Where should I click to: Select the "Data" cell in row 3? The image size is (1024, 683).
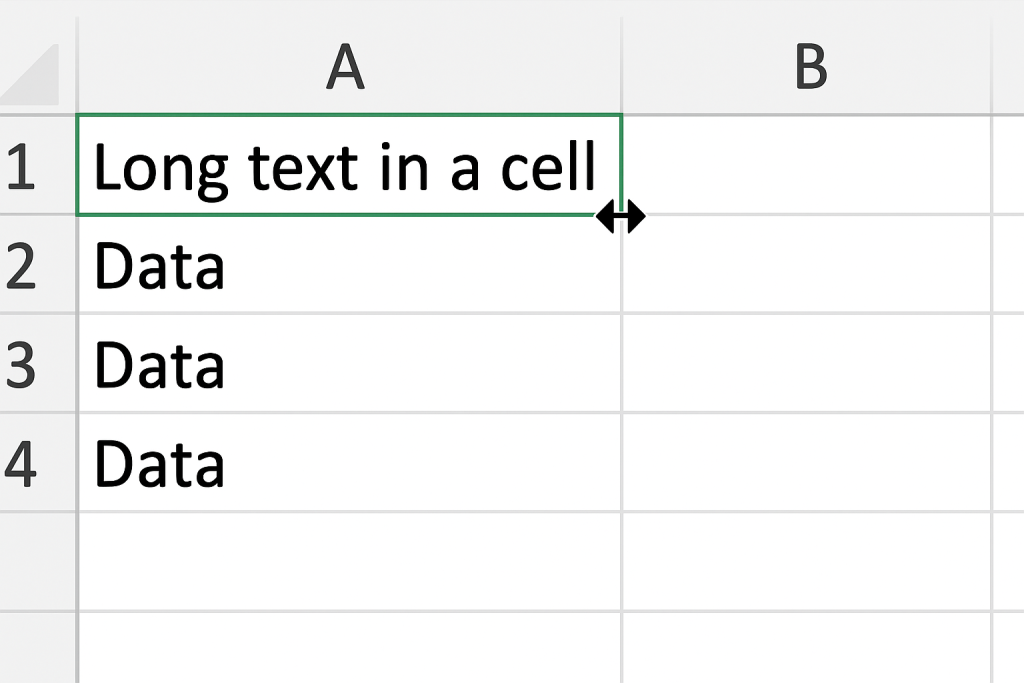[347, 364]
